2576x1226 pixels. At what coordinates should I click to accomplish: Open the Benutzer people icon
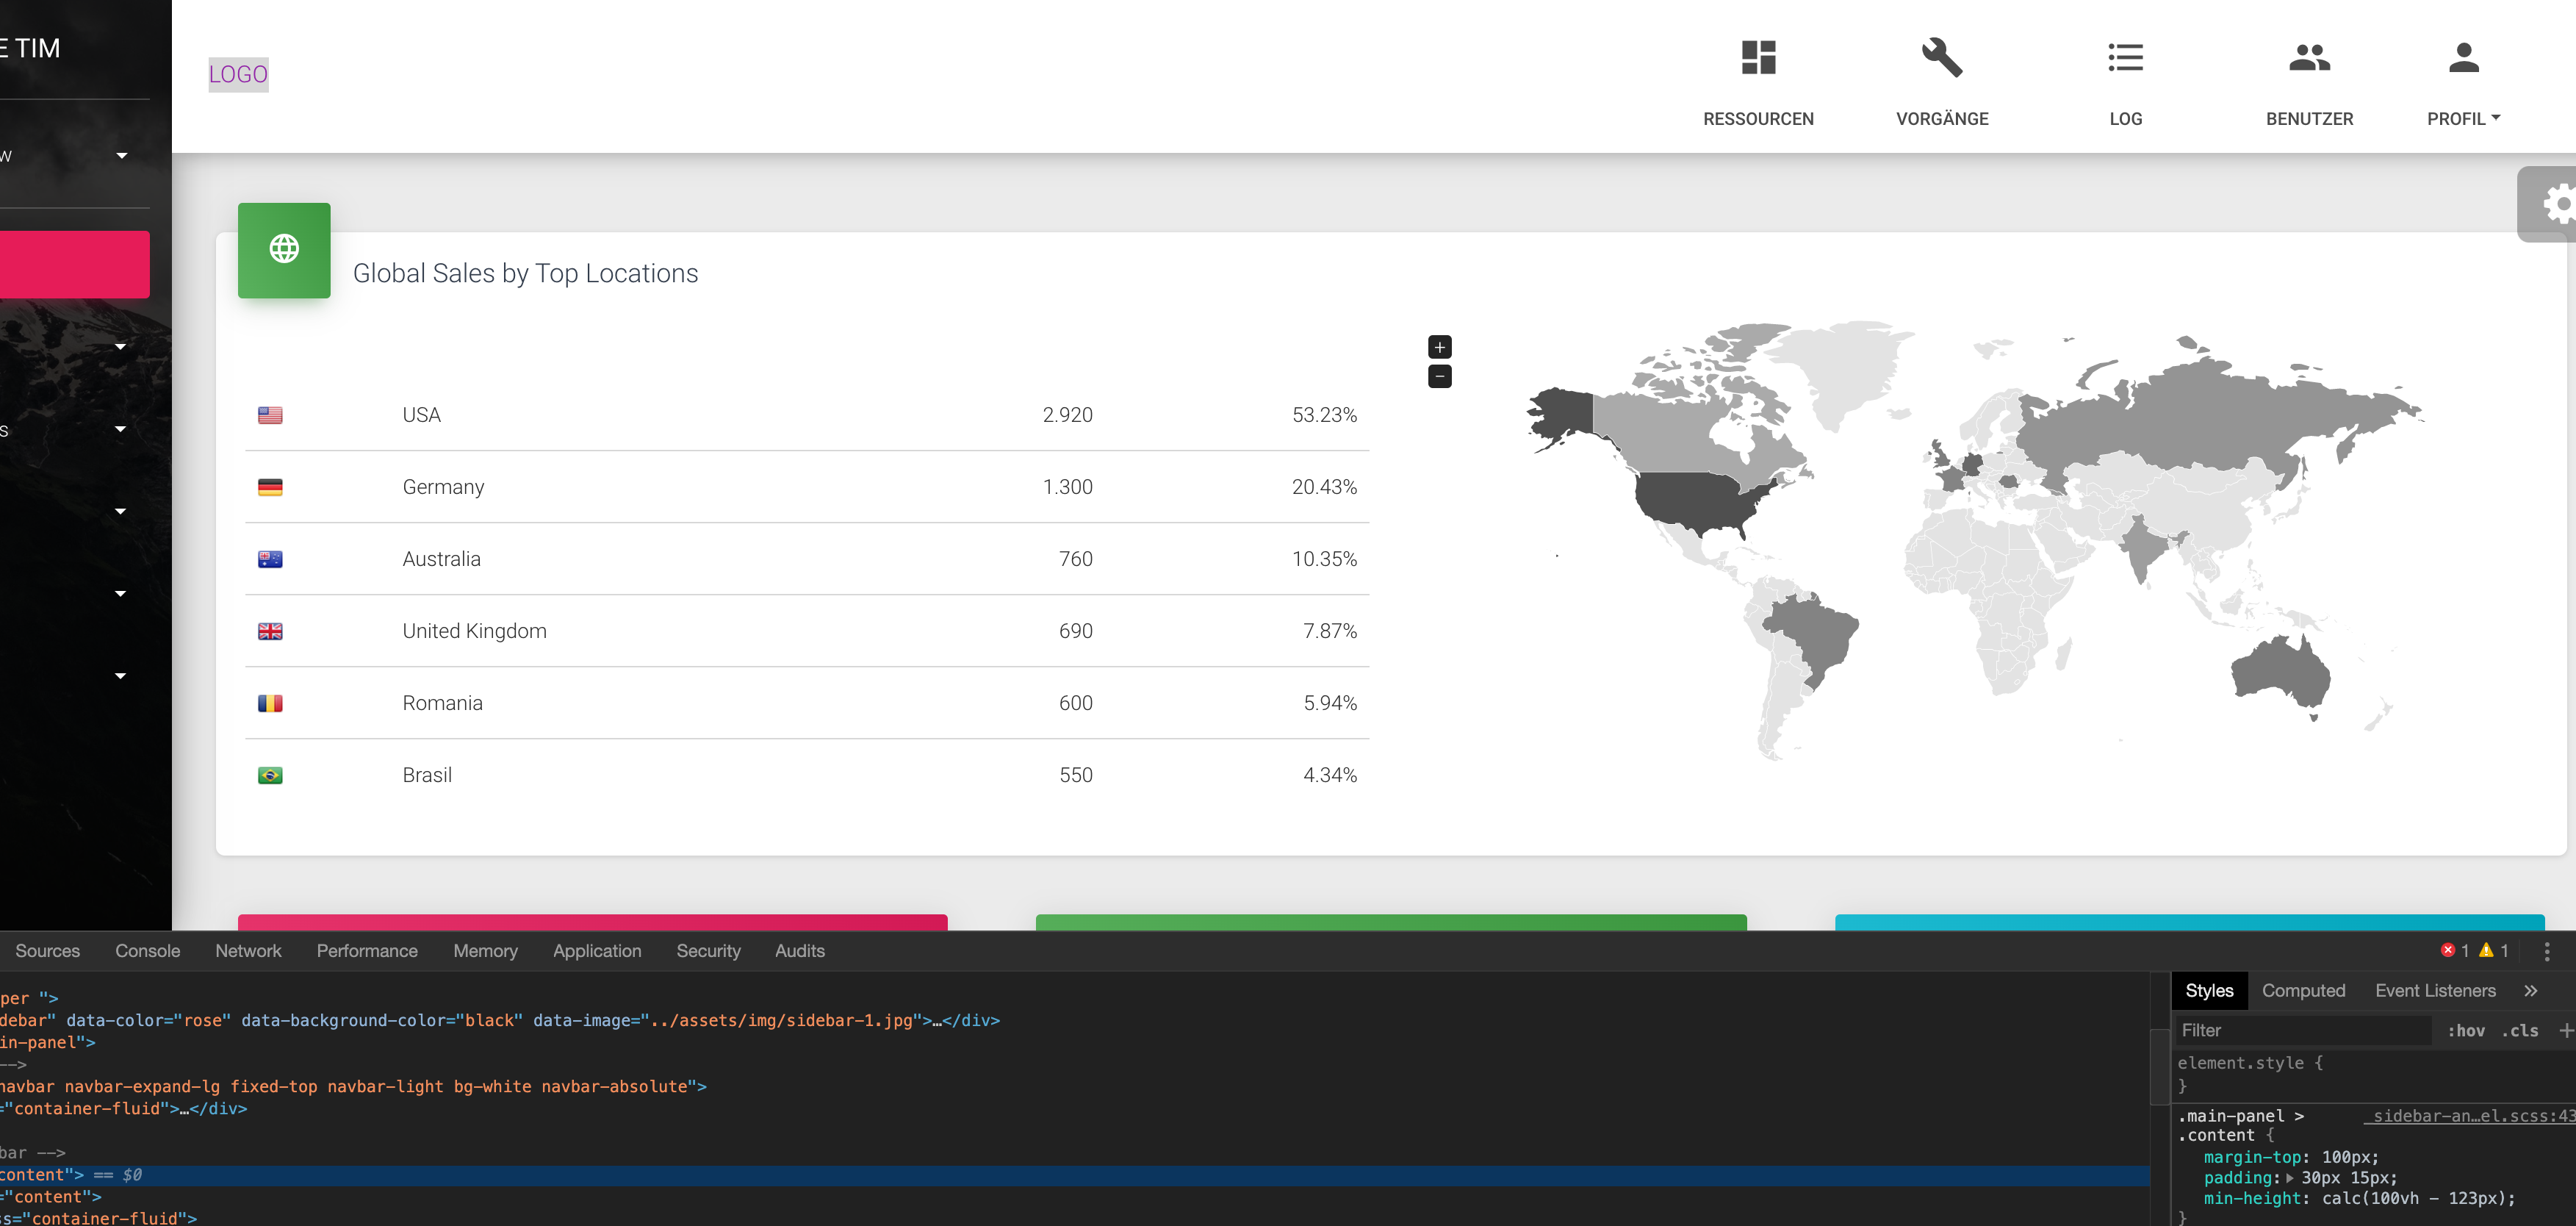[x=2308, y=58]
